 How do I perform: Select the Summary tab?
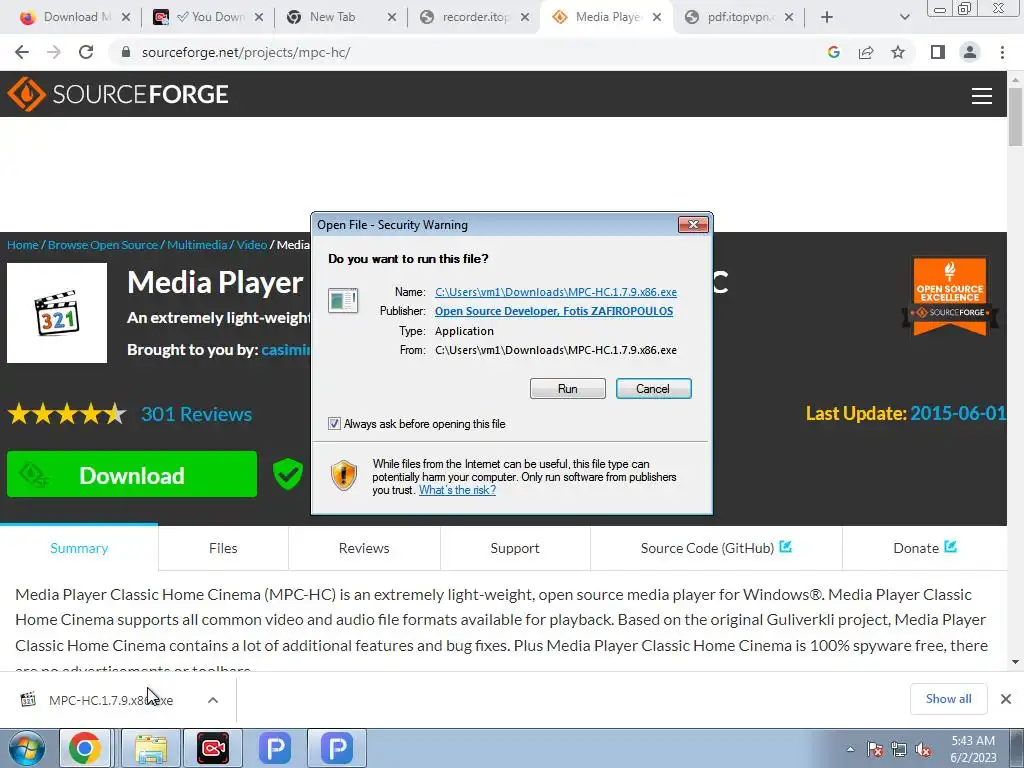point(79,548)
